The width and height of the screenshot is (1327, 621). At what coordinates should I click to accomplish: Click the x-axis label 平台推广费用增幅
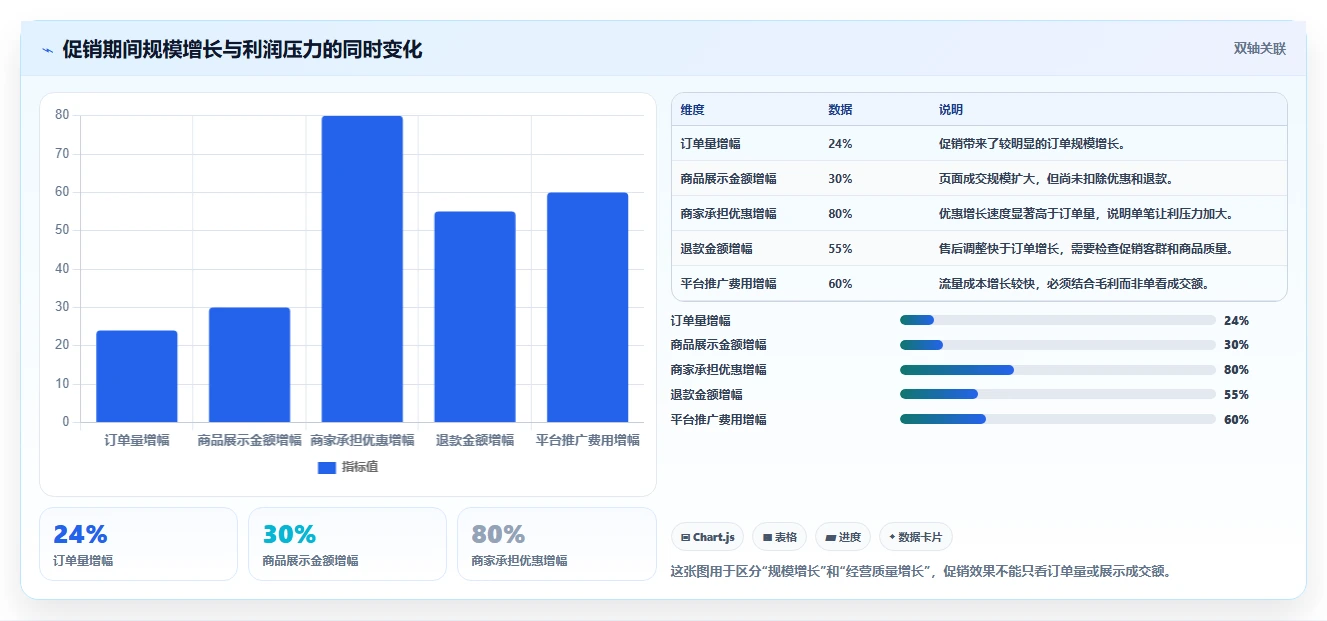pos(587,440)
